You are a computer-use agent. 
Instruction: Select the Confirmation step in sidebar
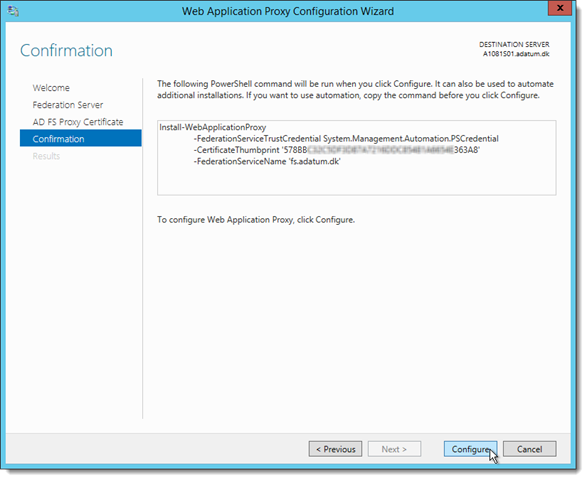[80, 139]
